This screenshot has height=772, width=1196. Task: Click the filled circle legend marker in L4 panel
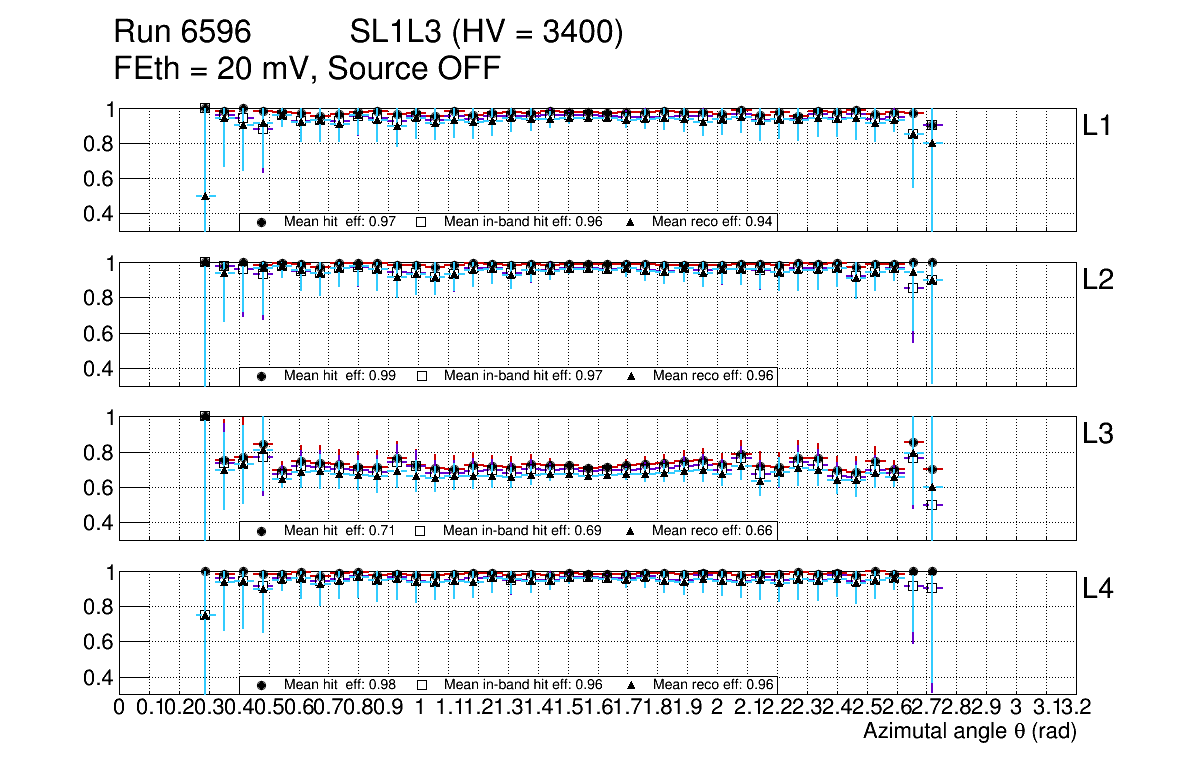click(262, 685)
